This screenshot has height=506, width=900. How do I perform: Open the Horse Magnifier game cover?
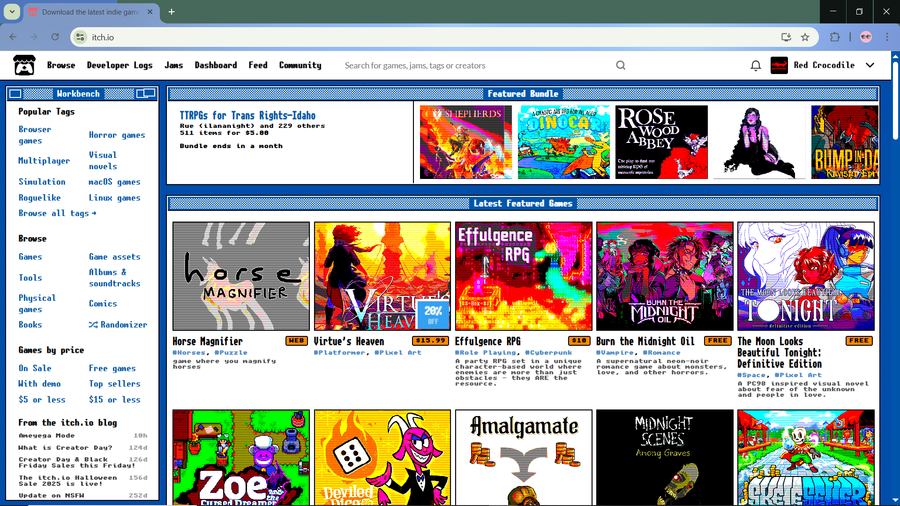click(241, 276)
